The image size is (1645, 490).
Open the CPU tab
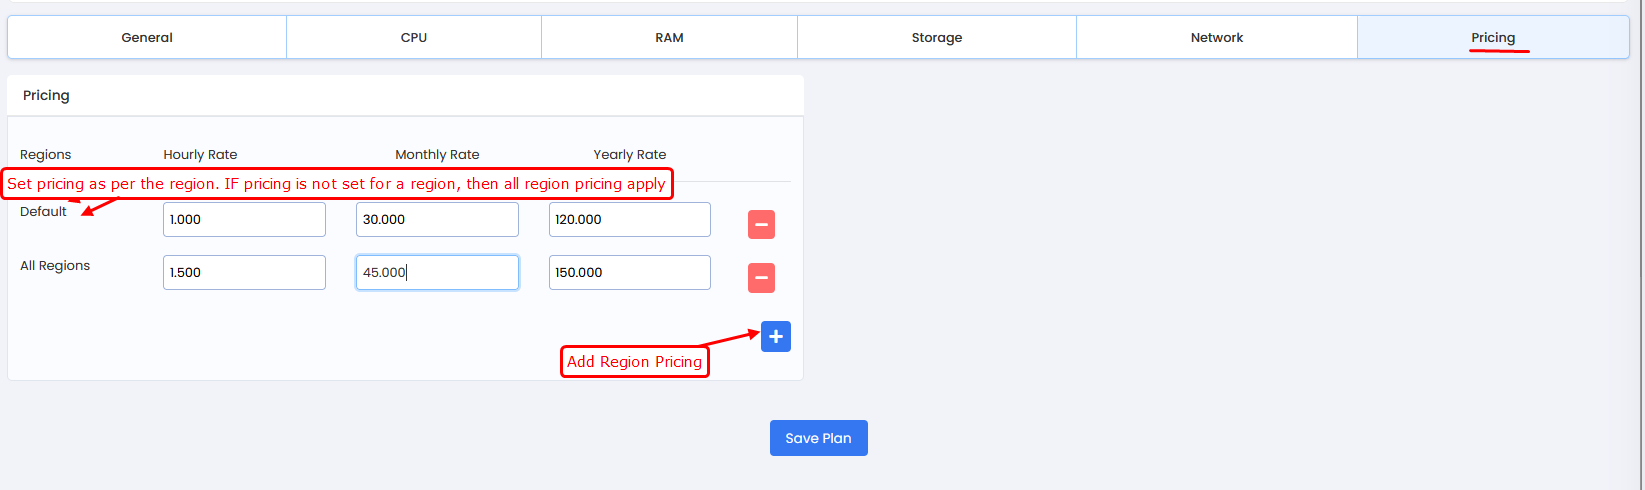(x=414, y=38)
